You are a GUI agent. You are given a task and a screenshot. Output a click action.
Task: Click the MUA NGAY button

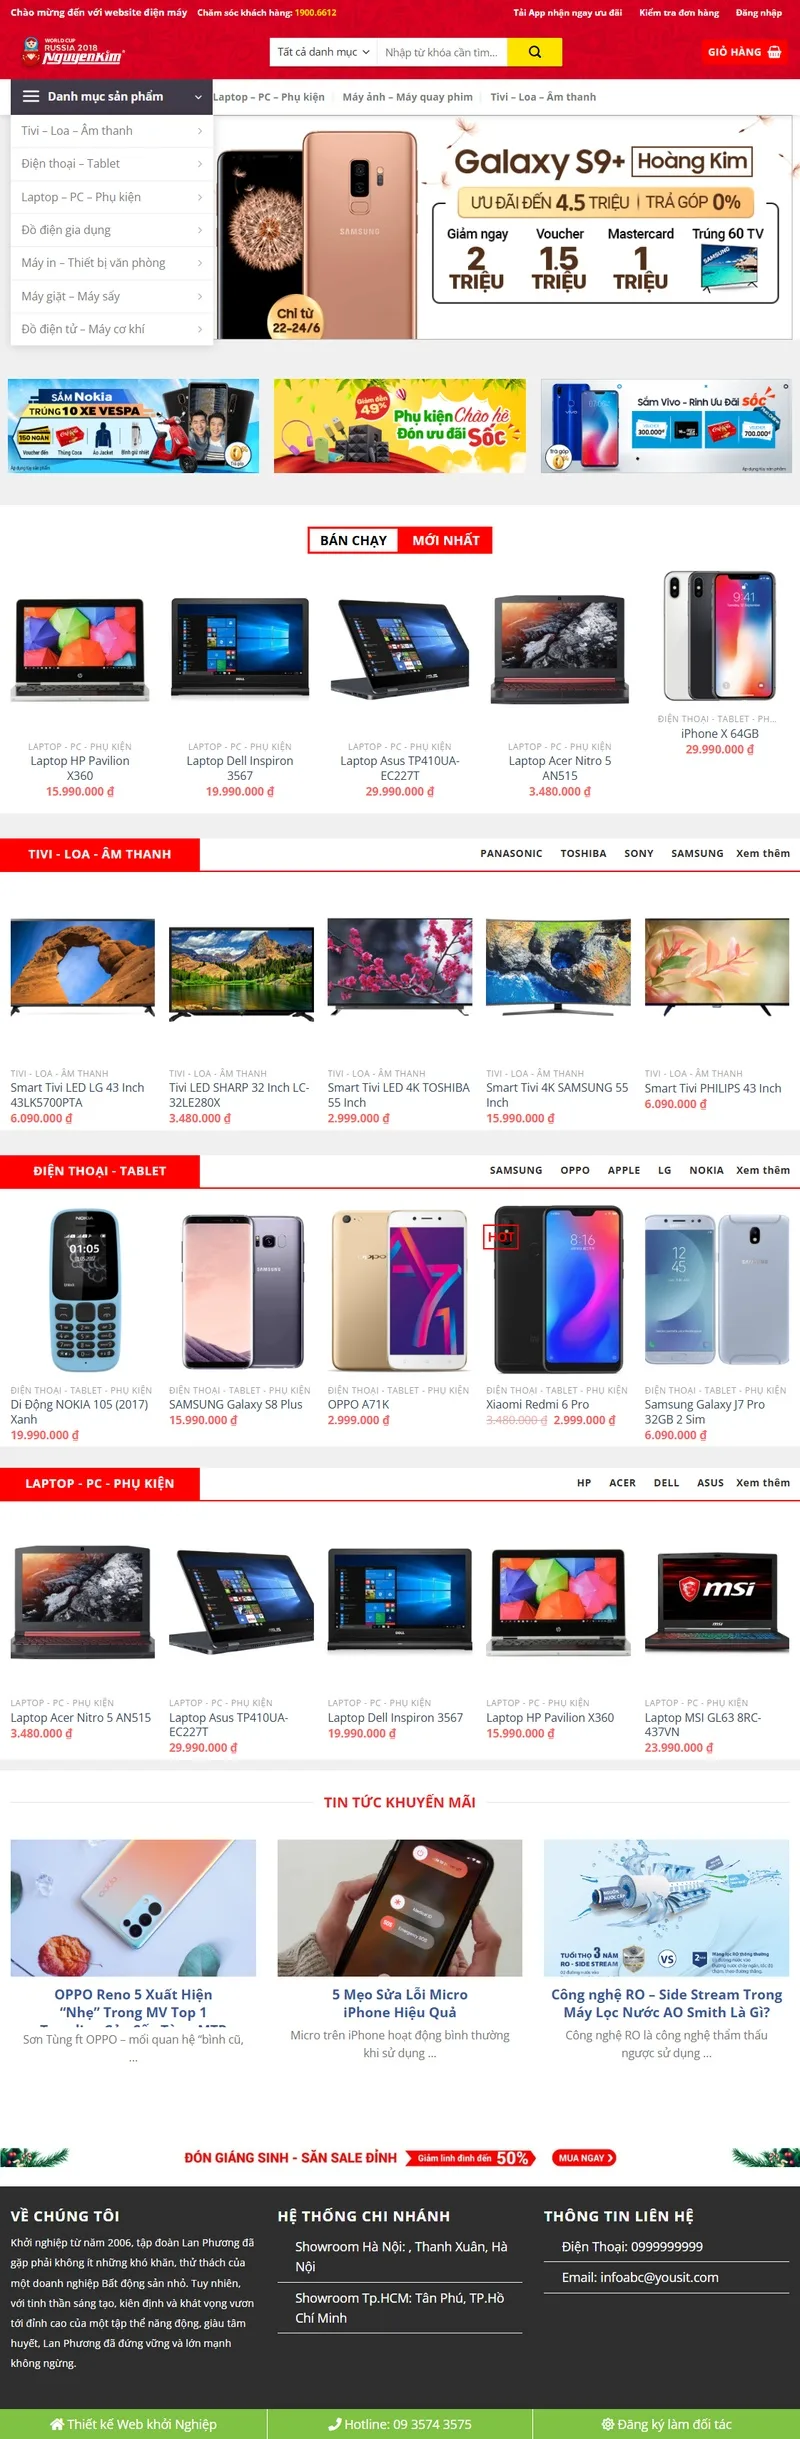(583, 2157)
